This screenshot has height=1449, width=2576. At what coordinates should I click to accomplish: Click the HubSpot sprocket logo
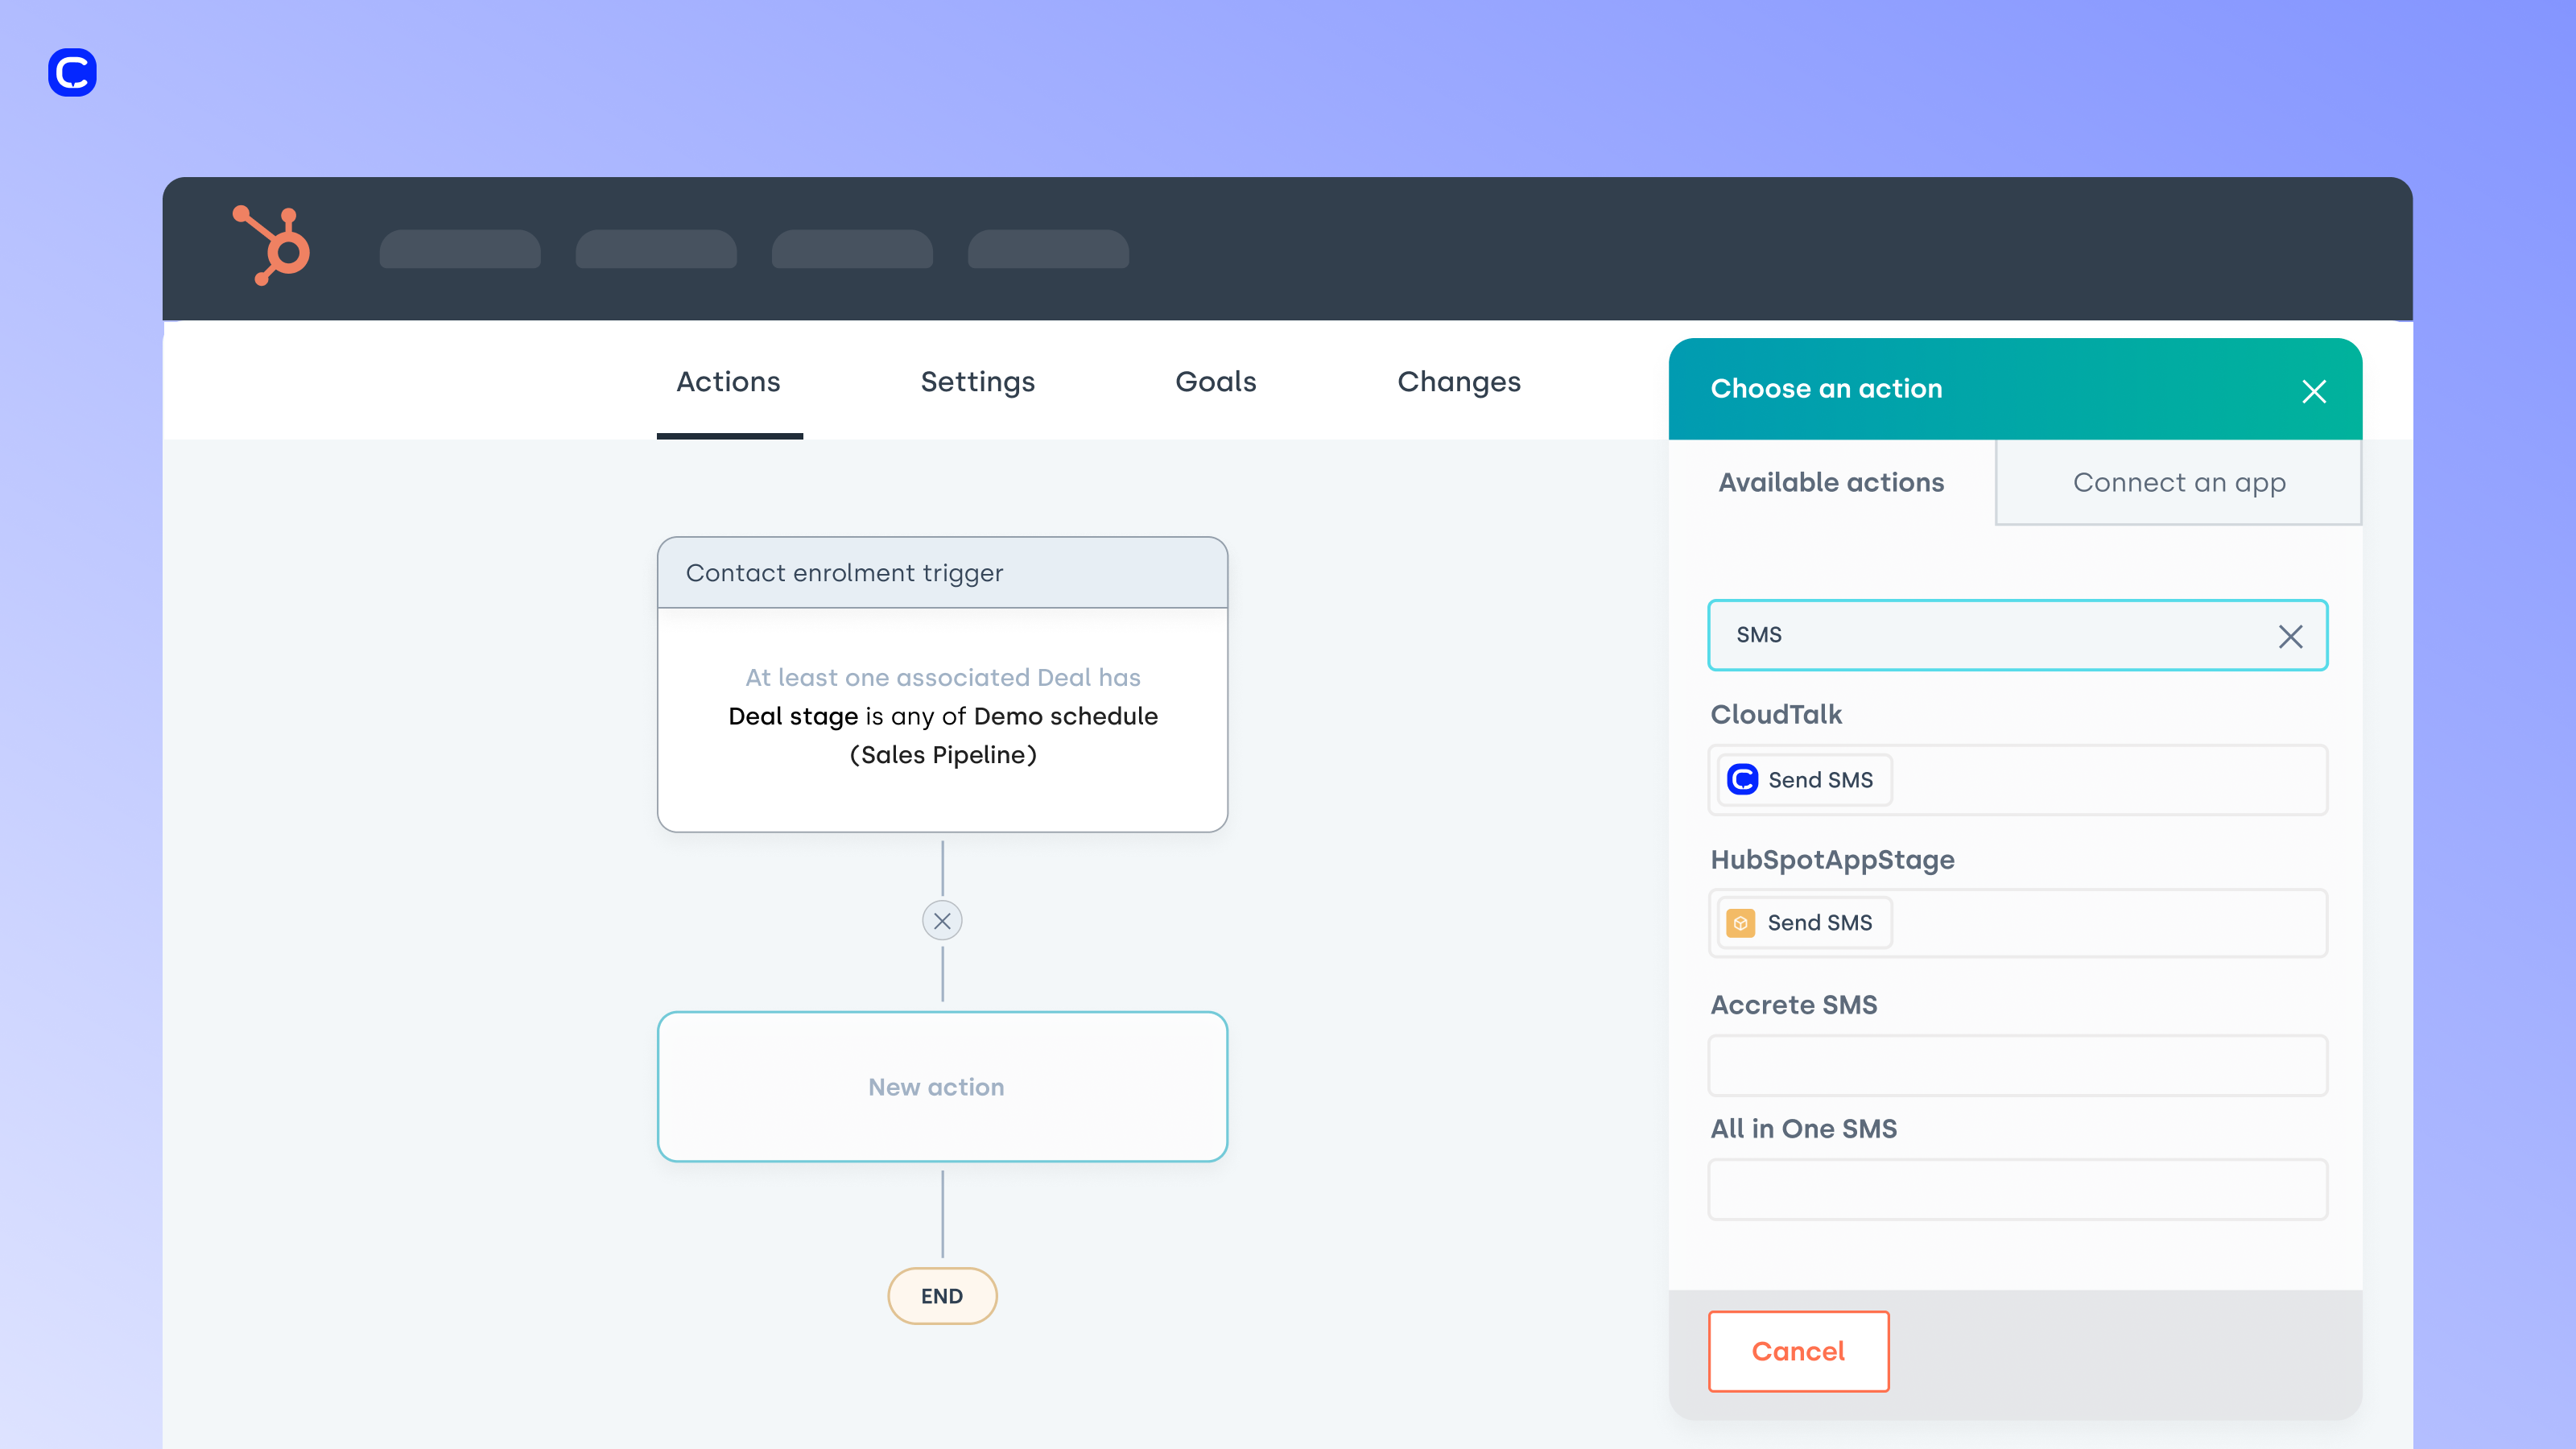(x=272, y=246)
